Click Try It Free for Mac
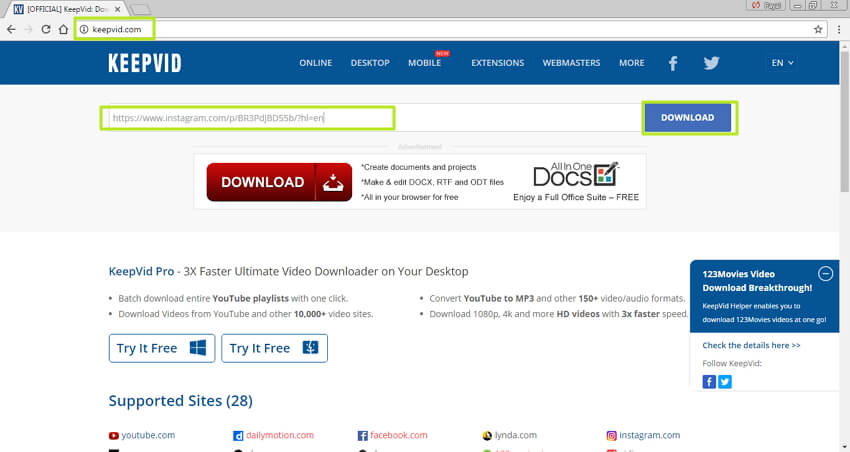Viewport: 850px width, 452px height. coord(274,348)
